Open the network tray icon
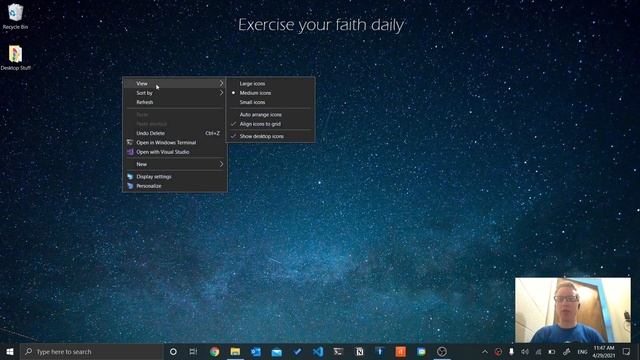Screen dimensions: 640x360 coord(538,351)
